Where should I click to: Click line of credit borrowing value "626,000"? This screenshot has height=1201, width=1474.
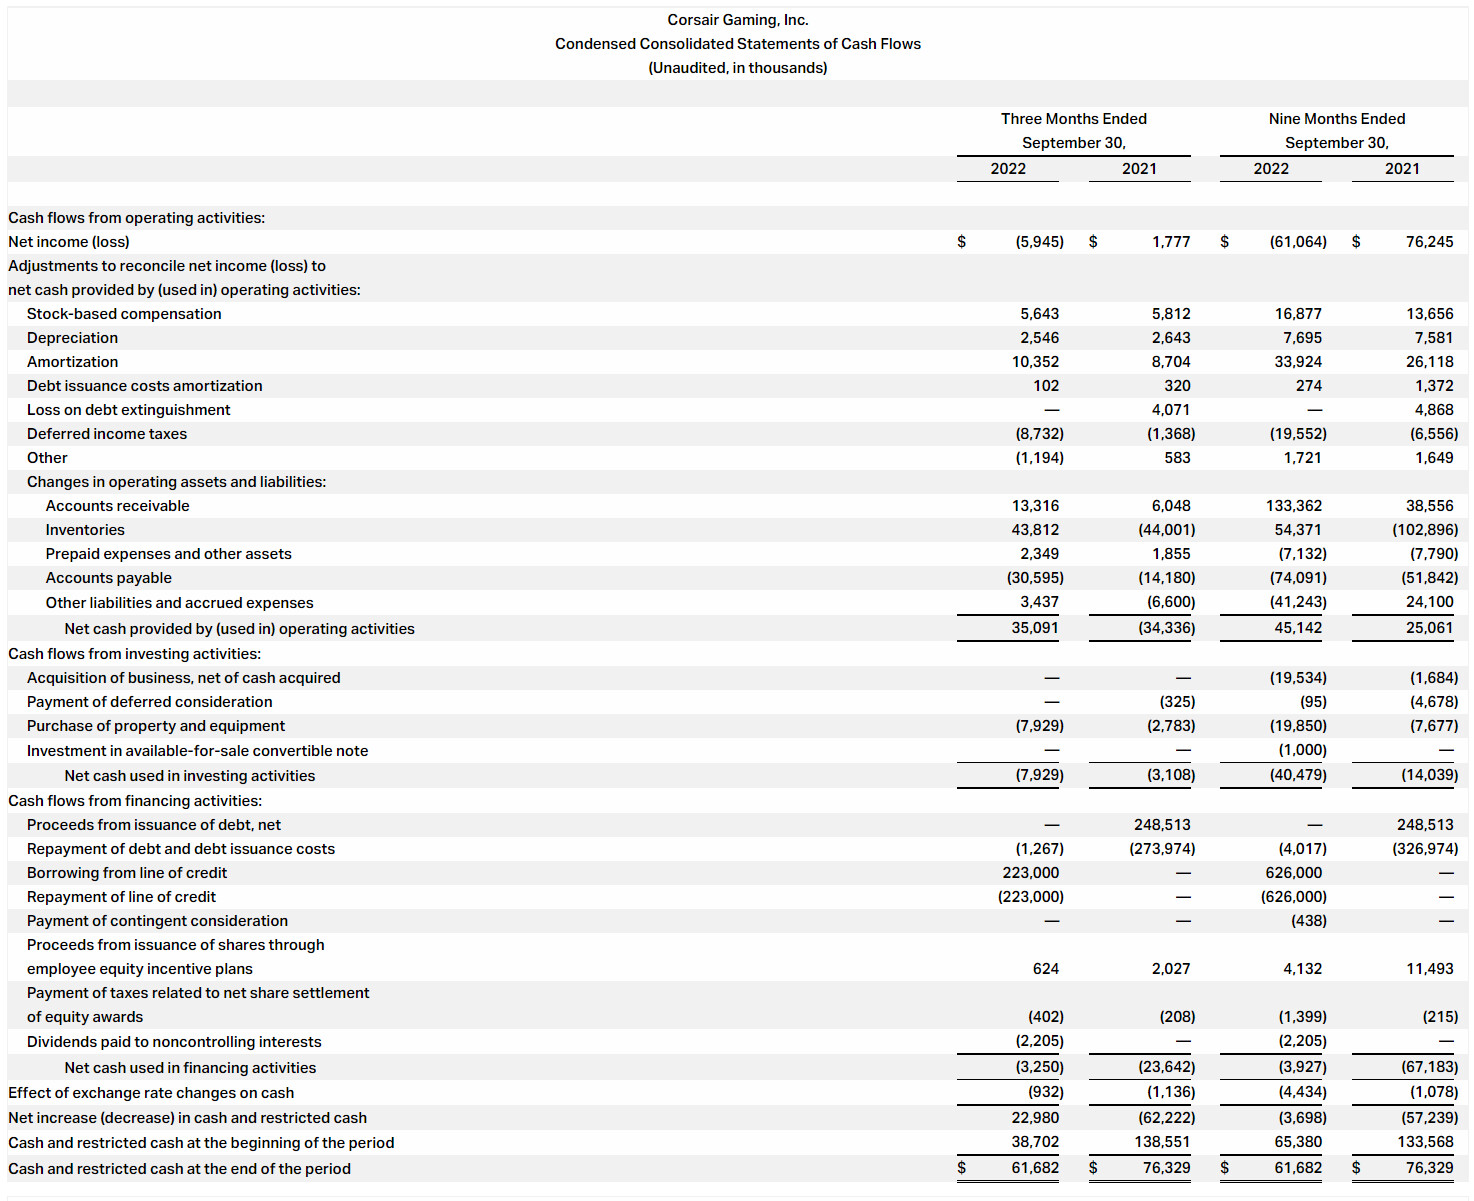click(1294, 873)
